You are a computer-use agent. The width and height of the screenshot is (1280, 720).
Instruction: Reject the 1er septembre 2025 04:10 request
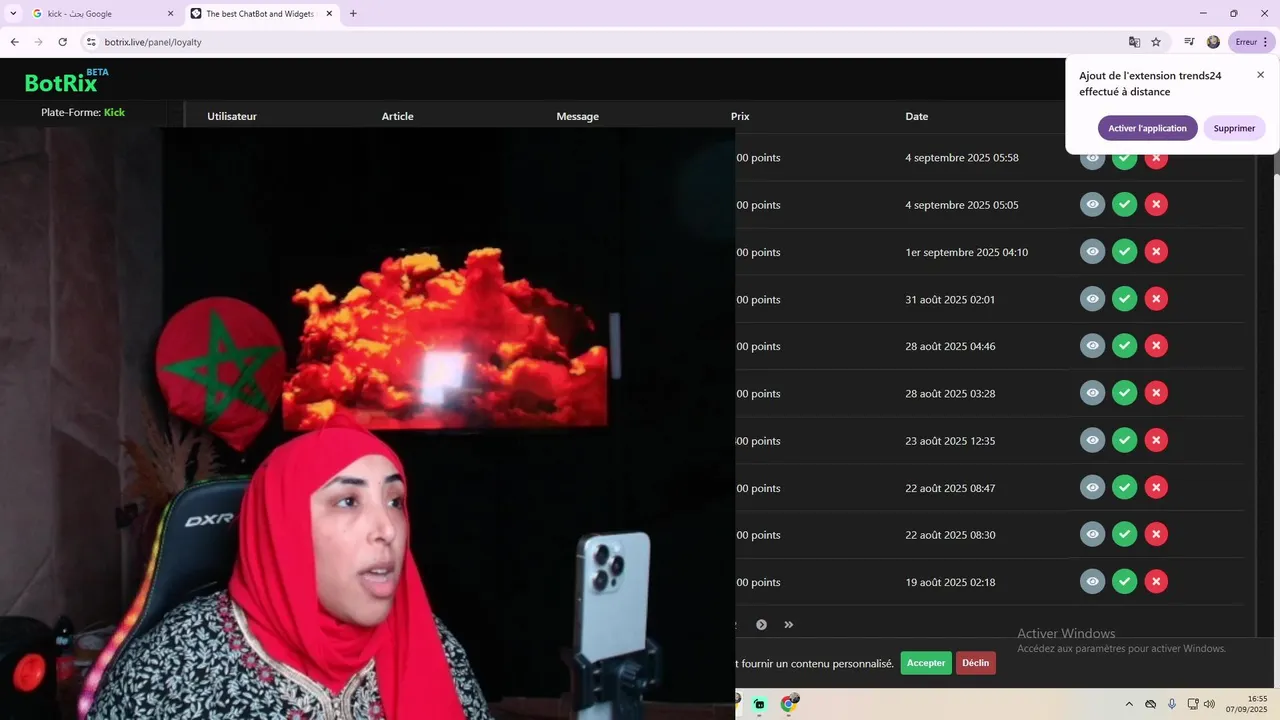click(x=1156, y=251)
